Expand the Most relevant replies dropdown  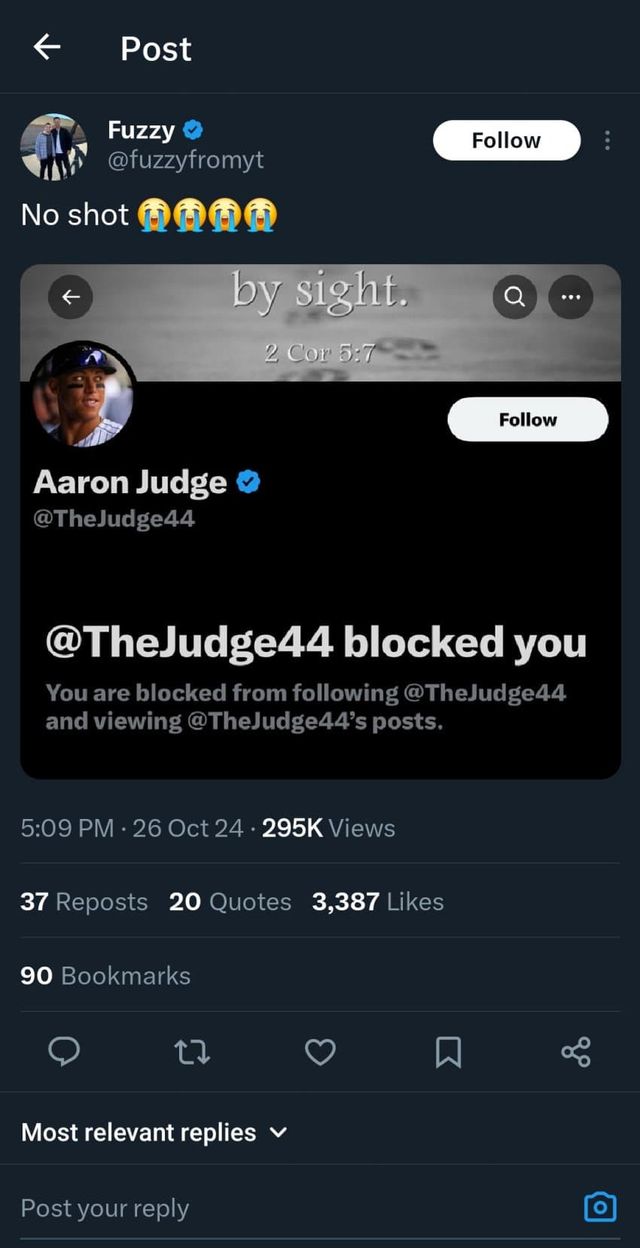pos(155,1133)
